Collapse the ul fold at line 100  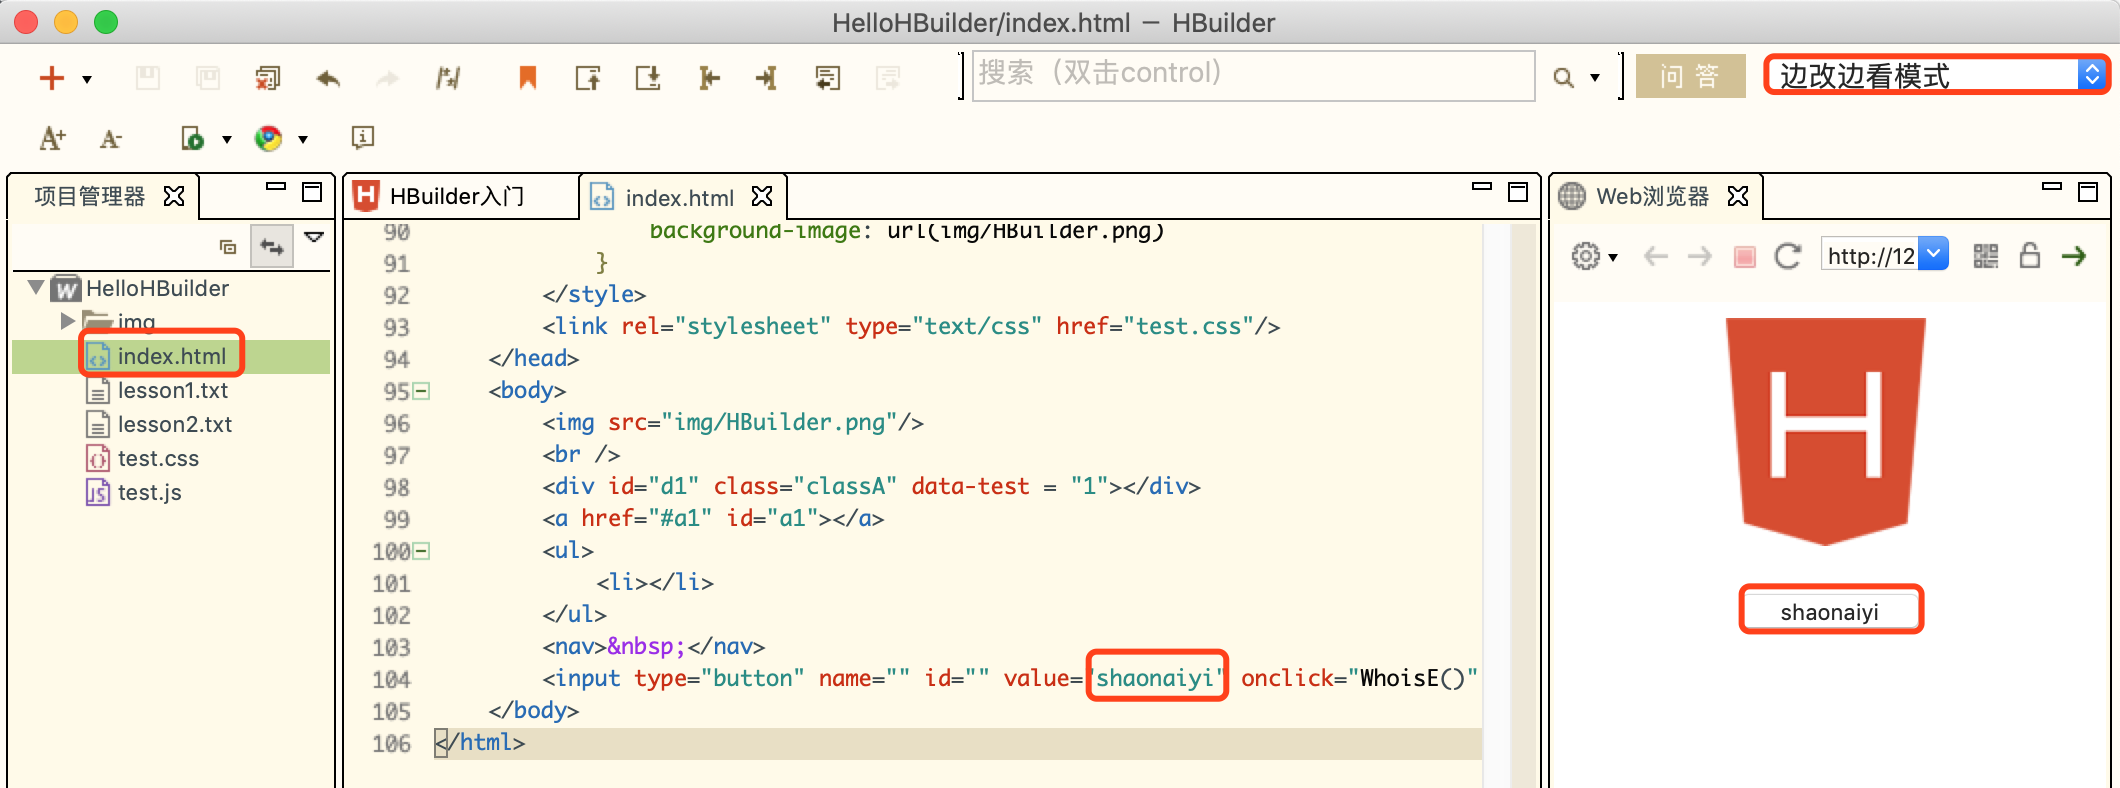point(422,551)
